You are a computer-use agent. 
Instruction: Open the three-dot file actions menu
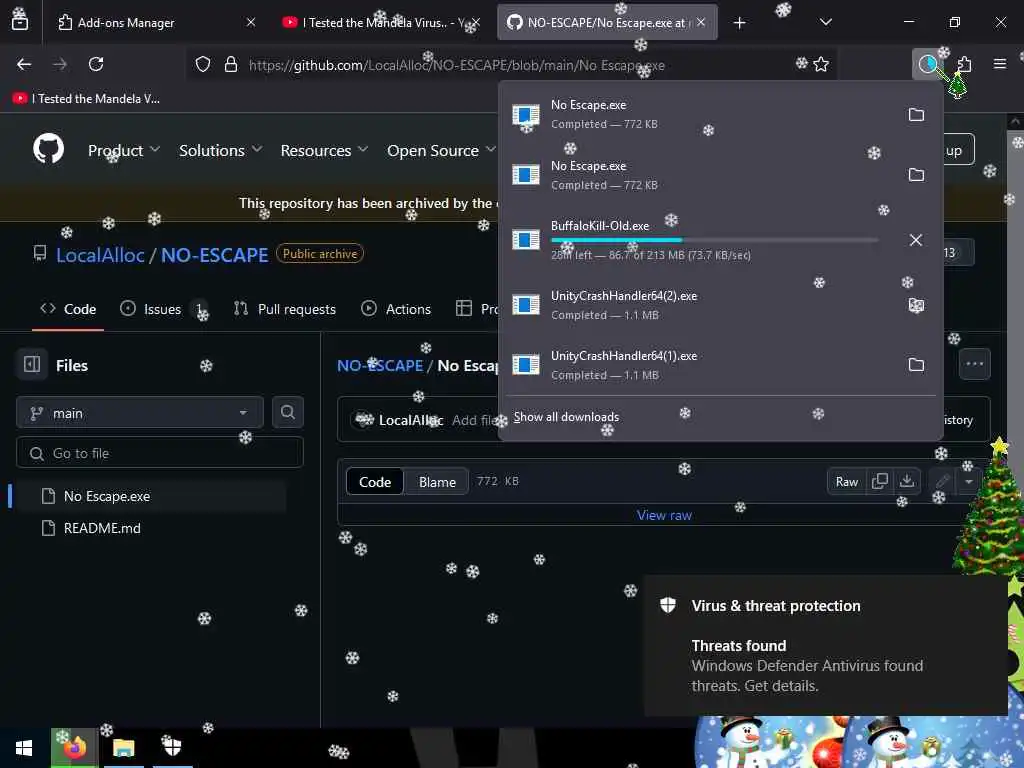[974, 364]
